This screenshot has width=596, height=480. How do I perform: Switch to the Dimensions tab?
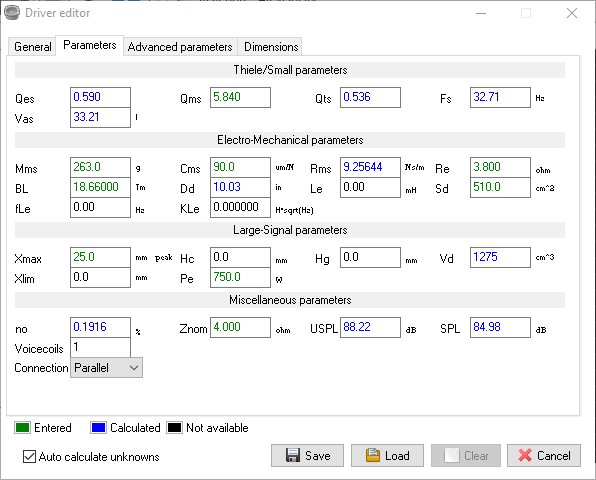tap(271, 47)
